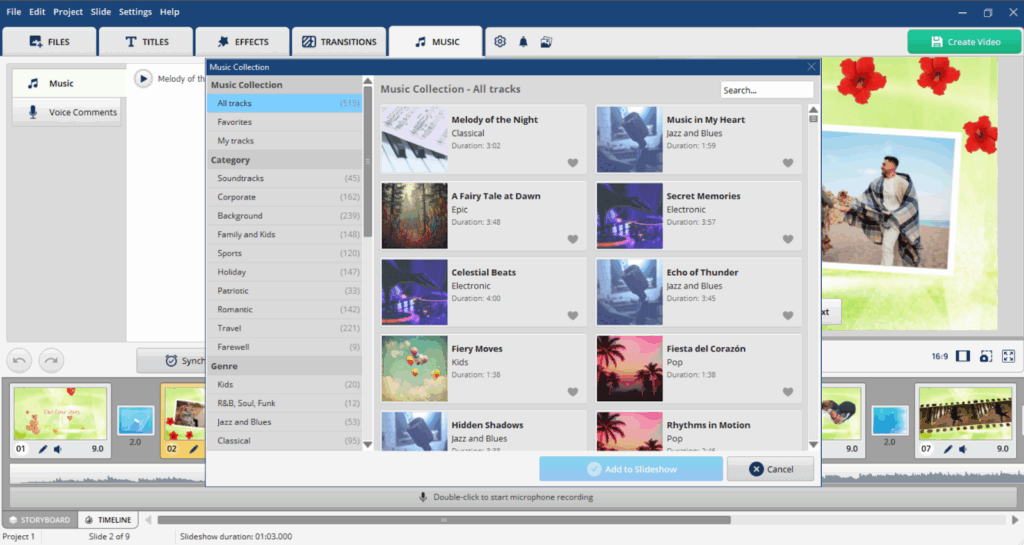Open the settings gear icon in toolbar
The height and width of the screenshot is (545, 1024).
[x=501, y=42]
